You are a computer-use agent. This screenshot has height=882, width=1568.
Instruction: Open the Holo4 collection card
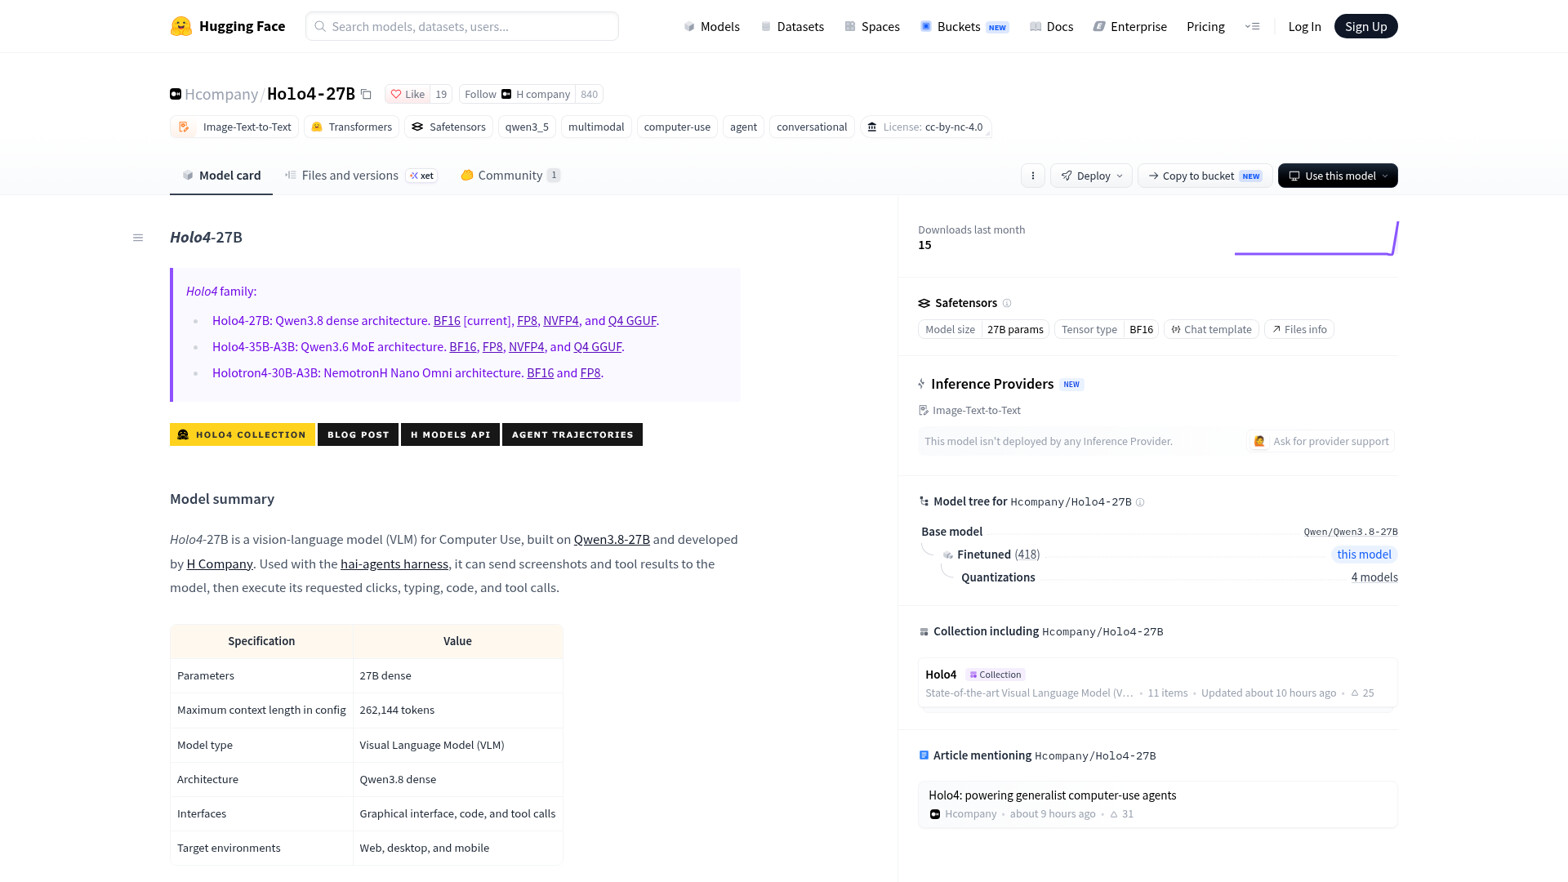click(1157, 683)
